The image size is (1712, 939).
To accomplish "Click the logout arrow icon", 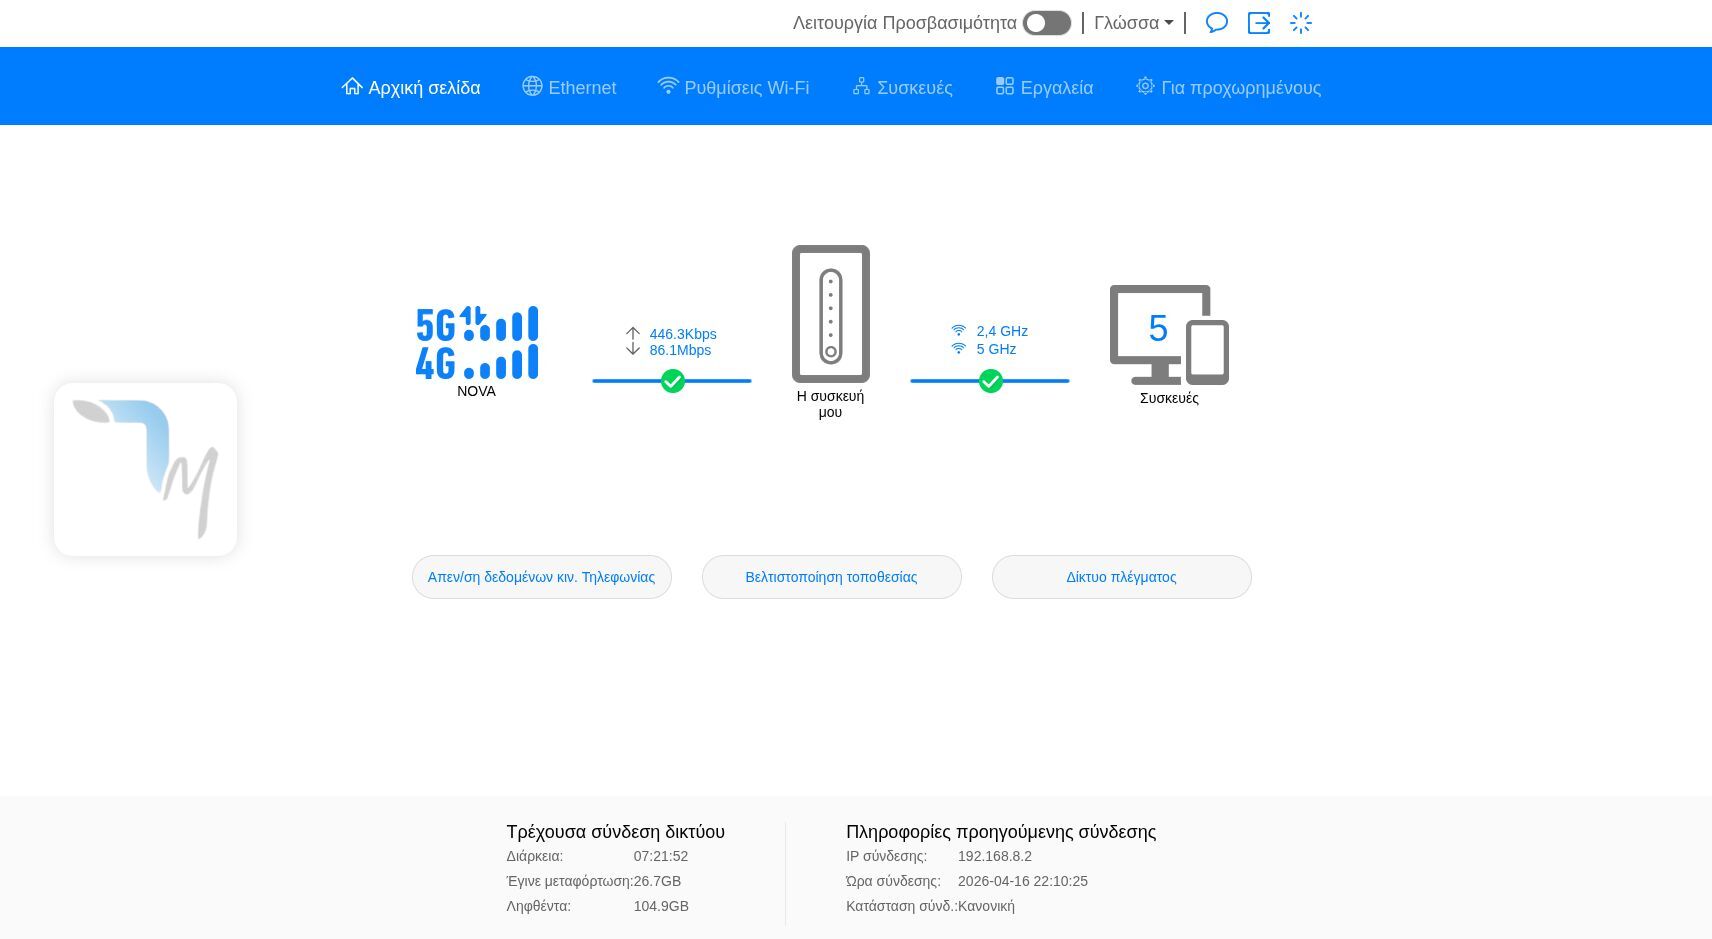I will 1258,23.
